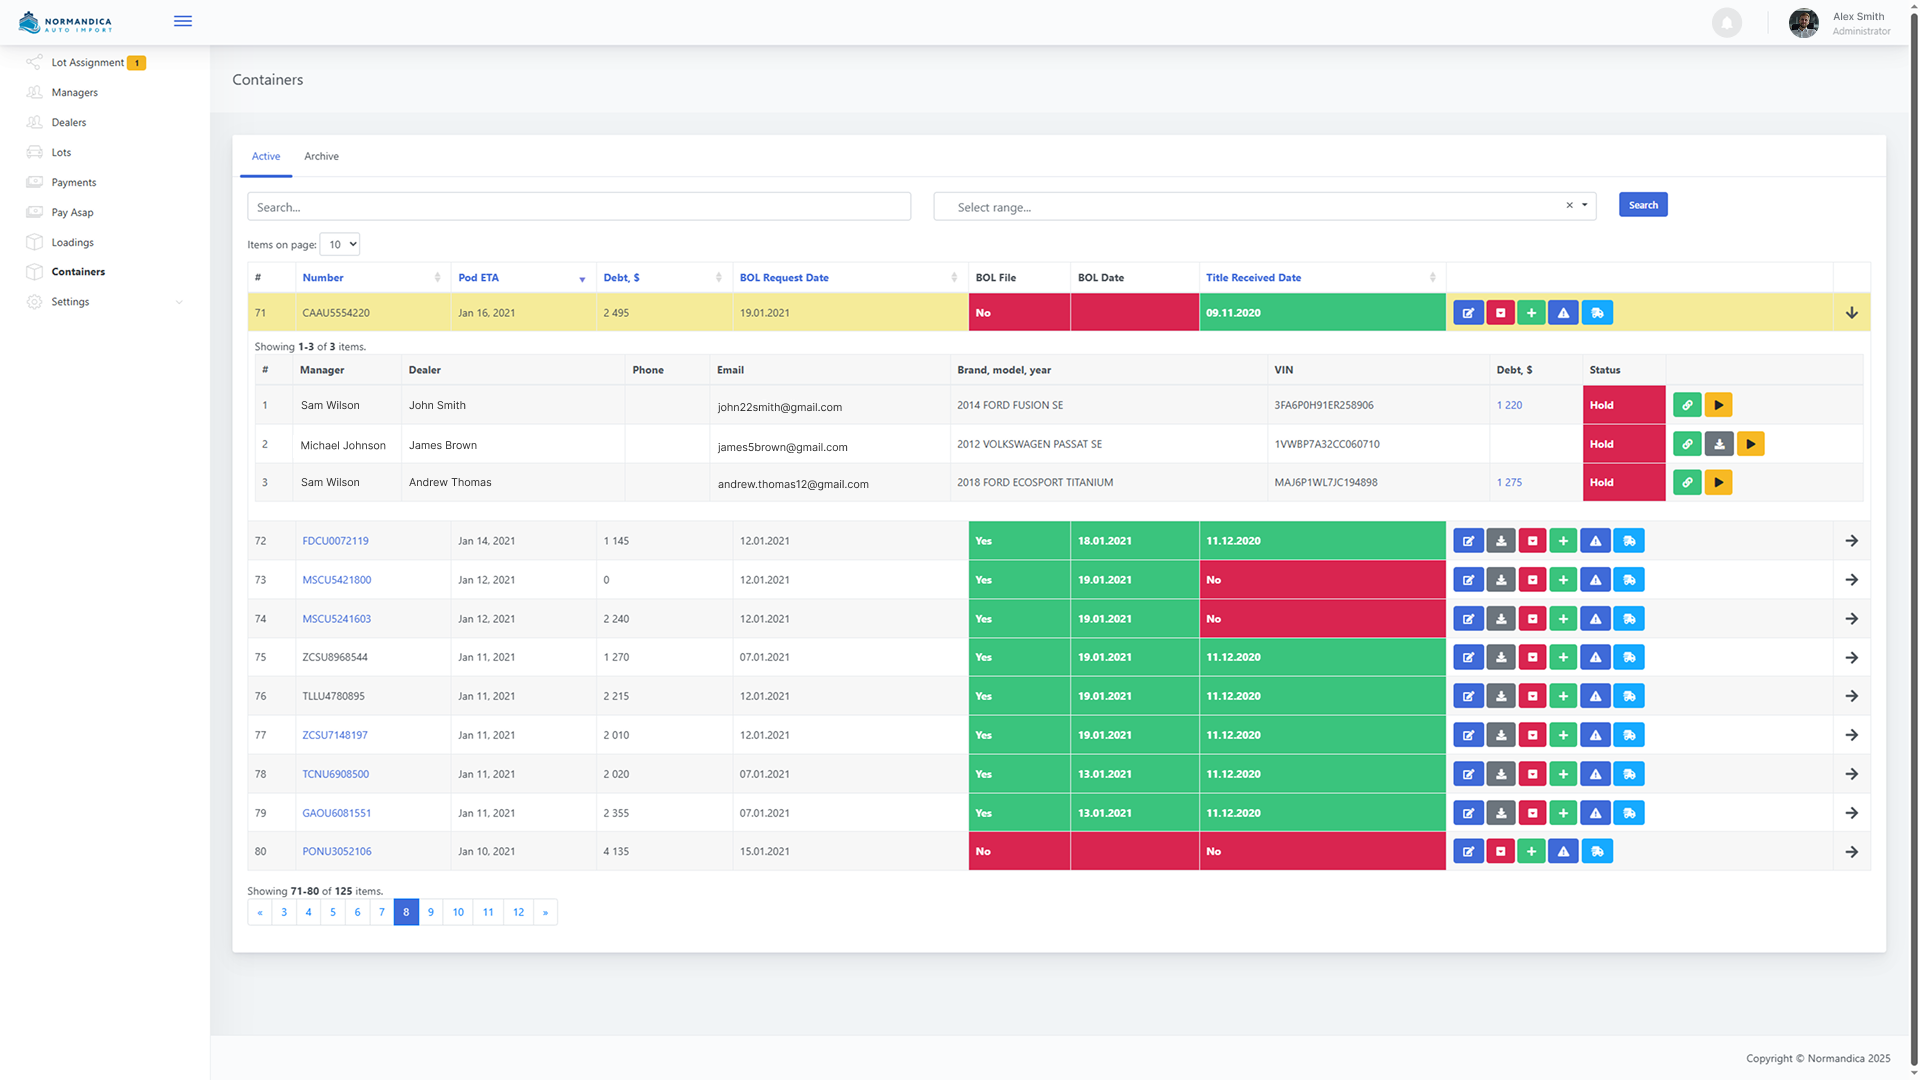Click the blue Search button
1920x1080 pixels.
click(x=1642, y=205)
